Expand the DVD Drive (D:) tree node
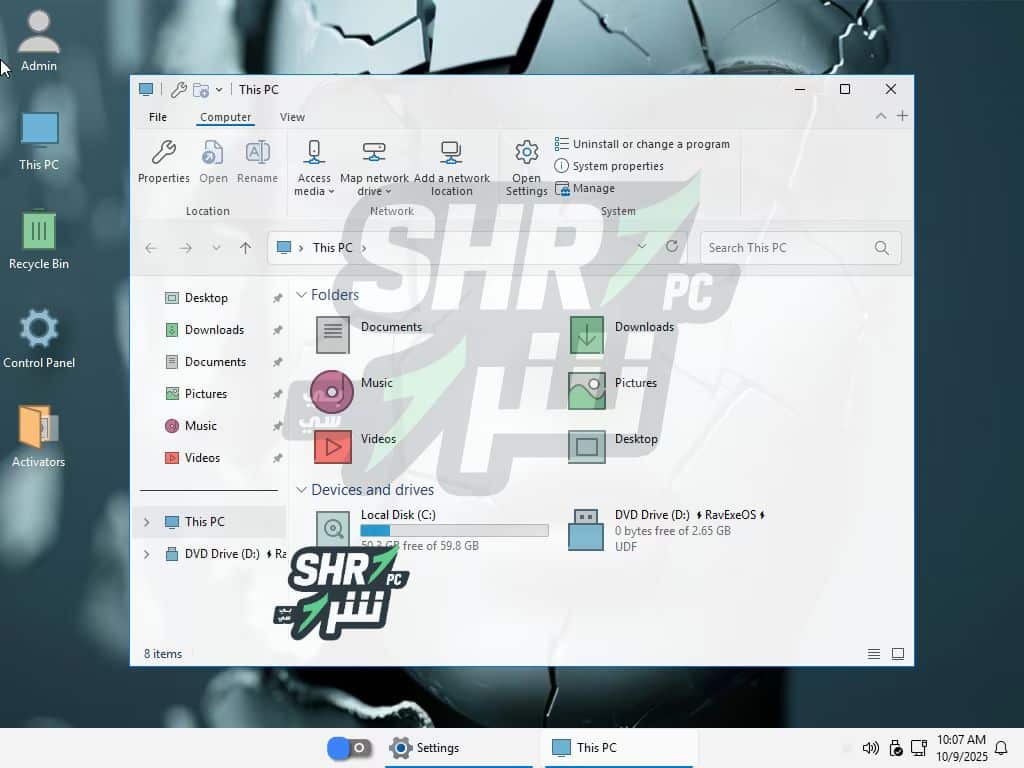 pyautogui.click(x=146, y=554)
